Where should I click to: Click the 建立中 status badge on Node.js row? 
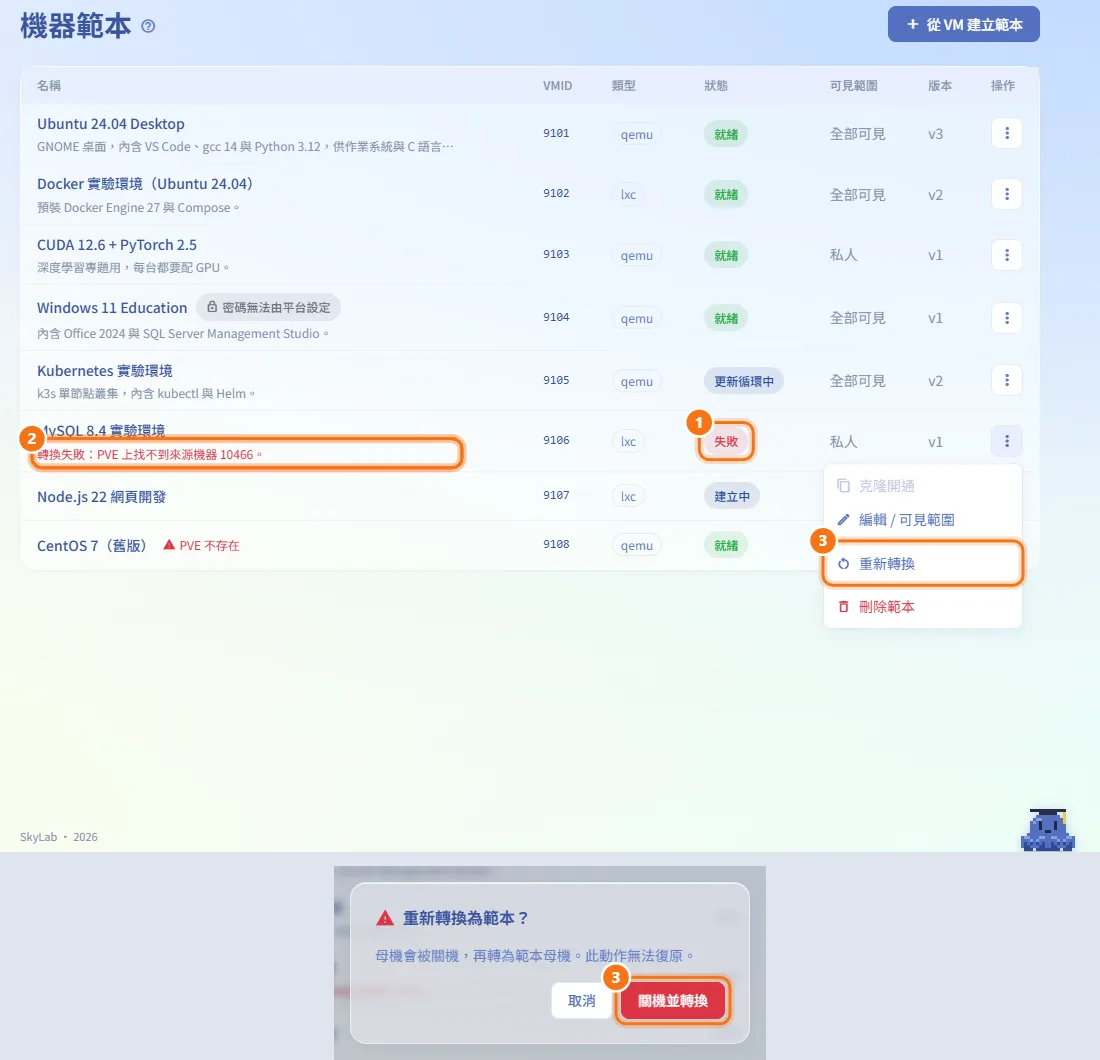click(732, 497)
